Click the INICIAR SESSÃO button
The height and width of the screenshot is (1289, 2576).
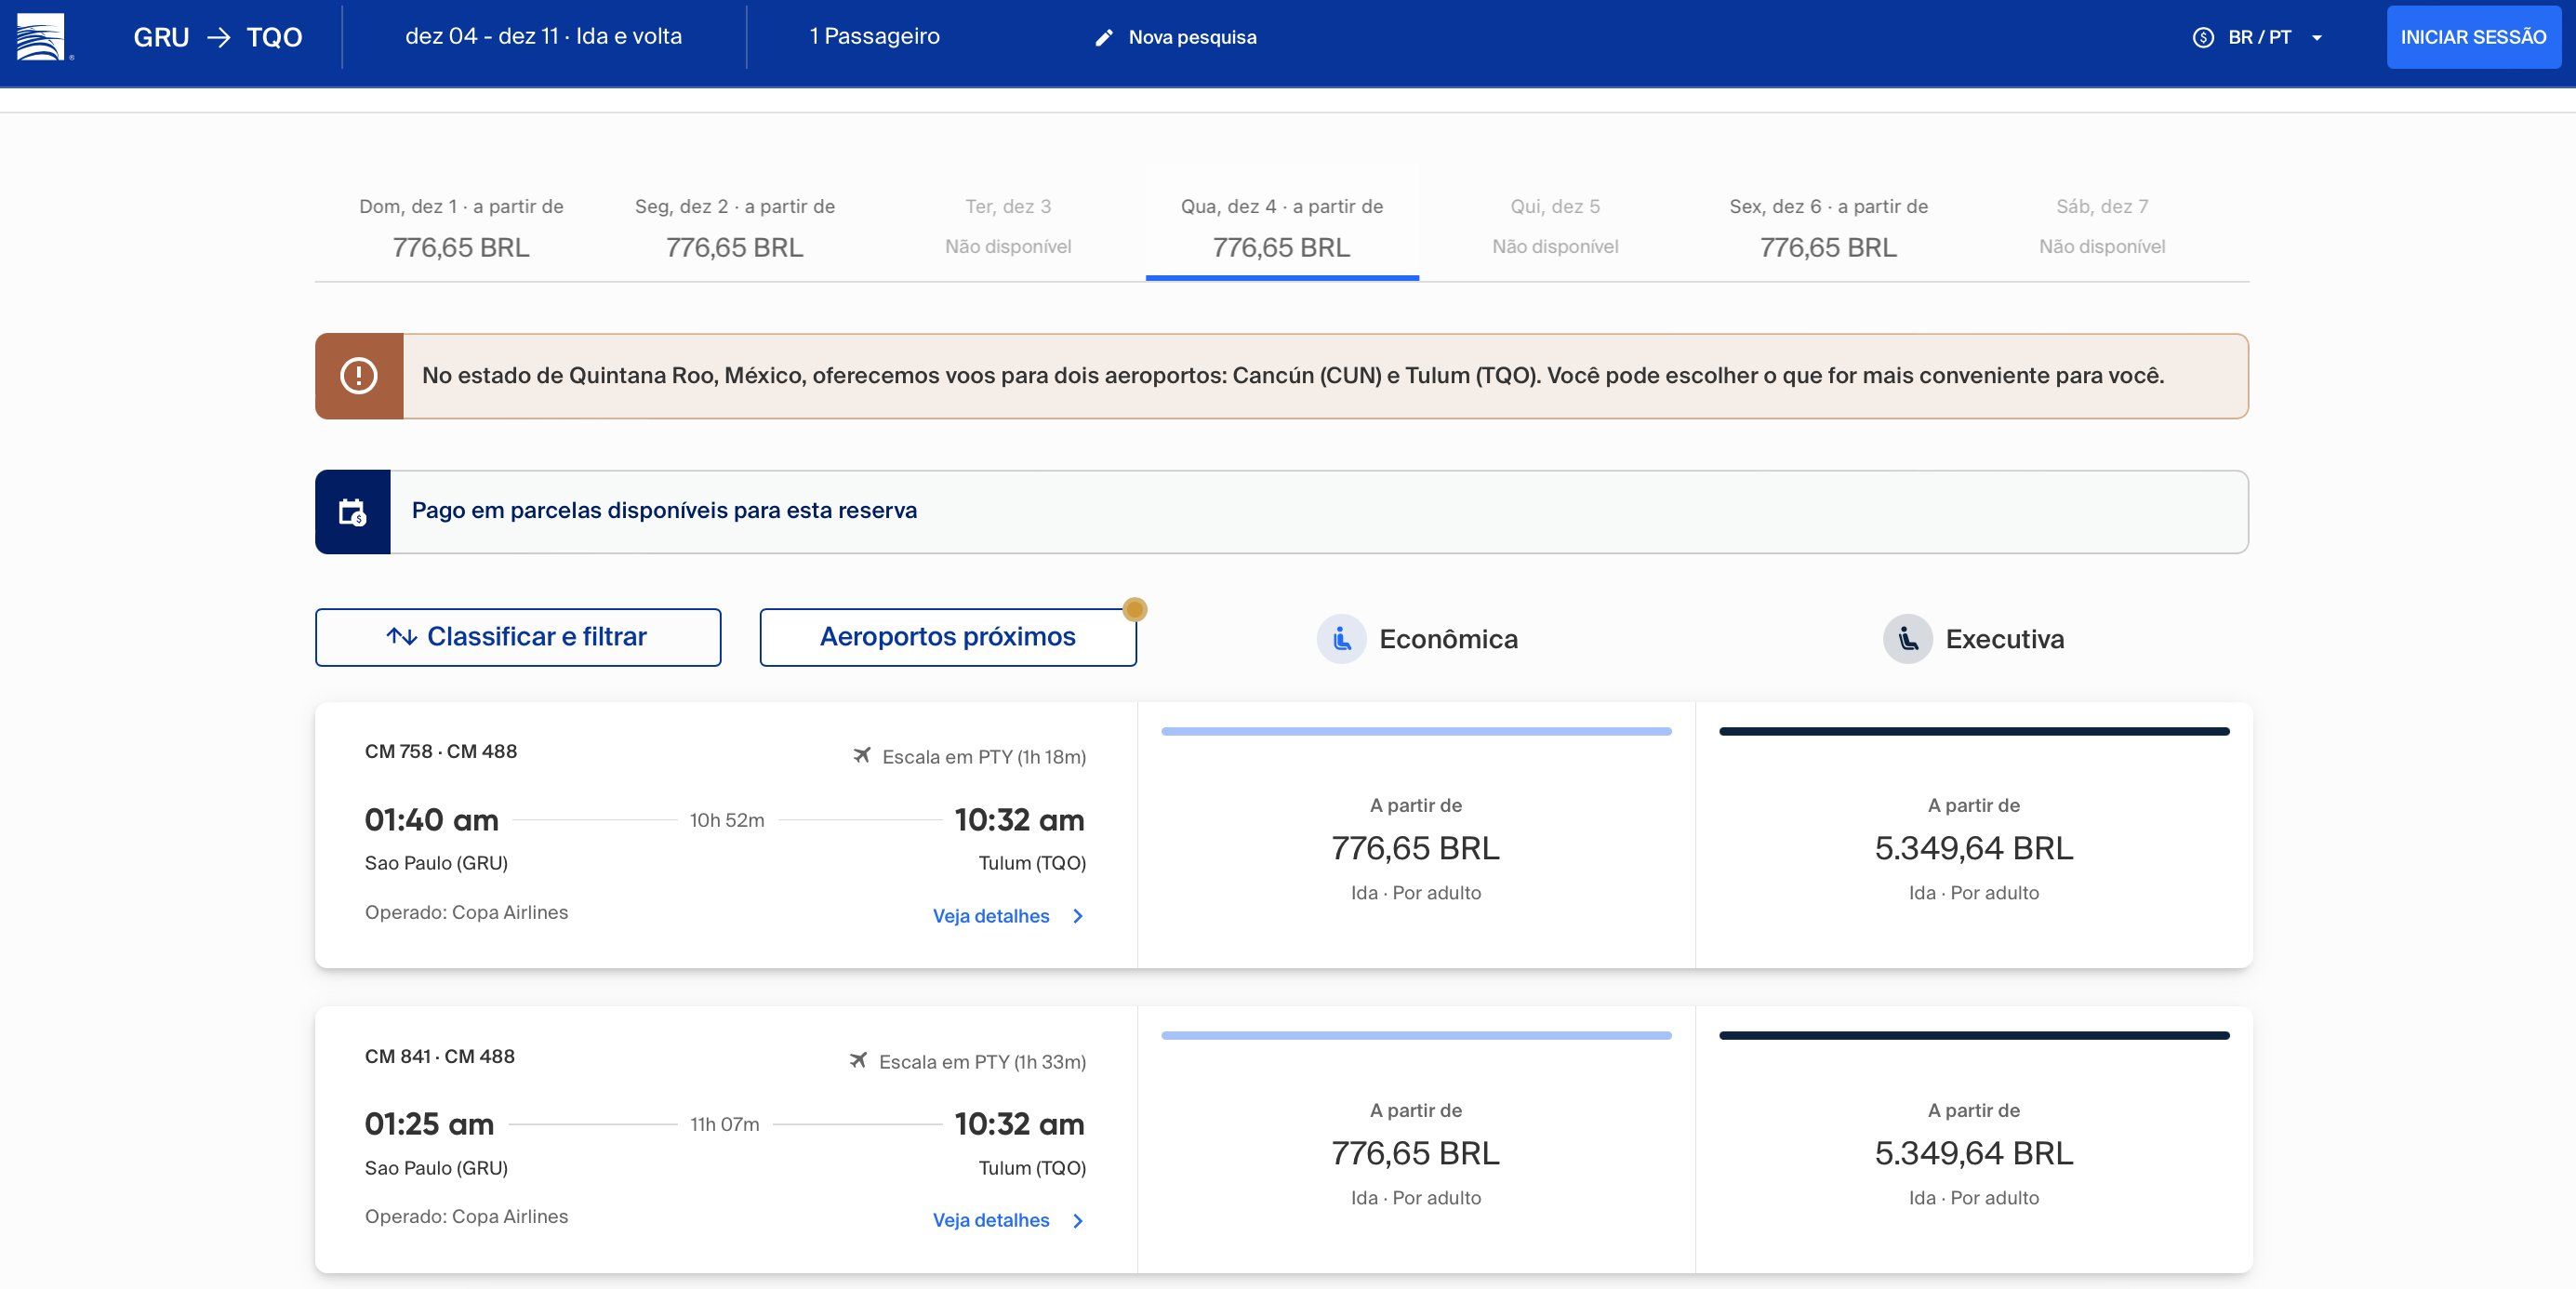click(x=2473, y=37)
